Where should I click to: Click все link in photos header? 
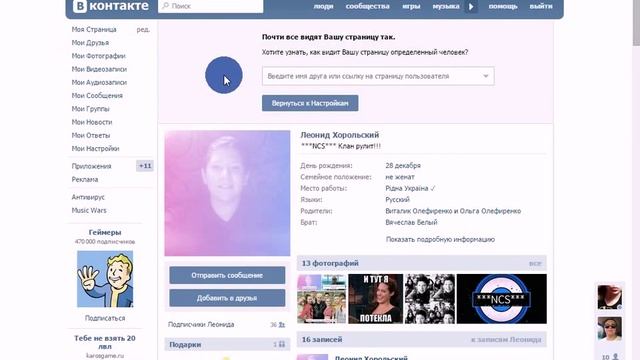(x=535, y=264)
